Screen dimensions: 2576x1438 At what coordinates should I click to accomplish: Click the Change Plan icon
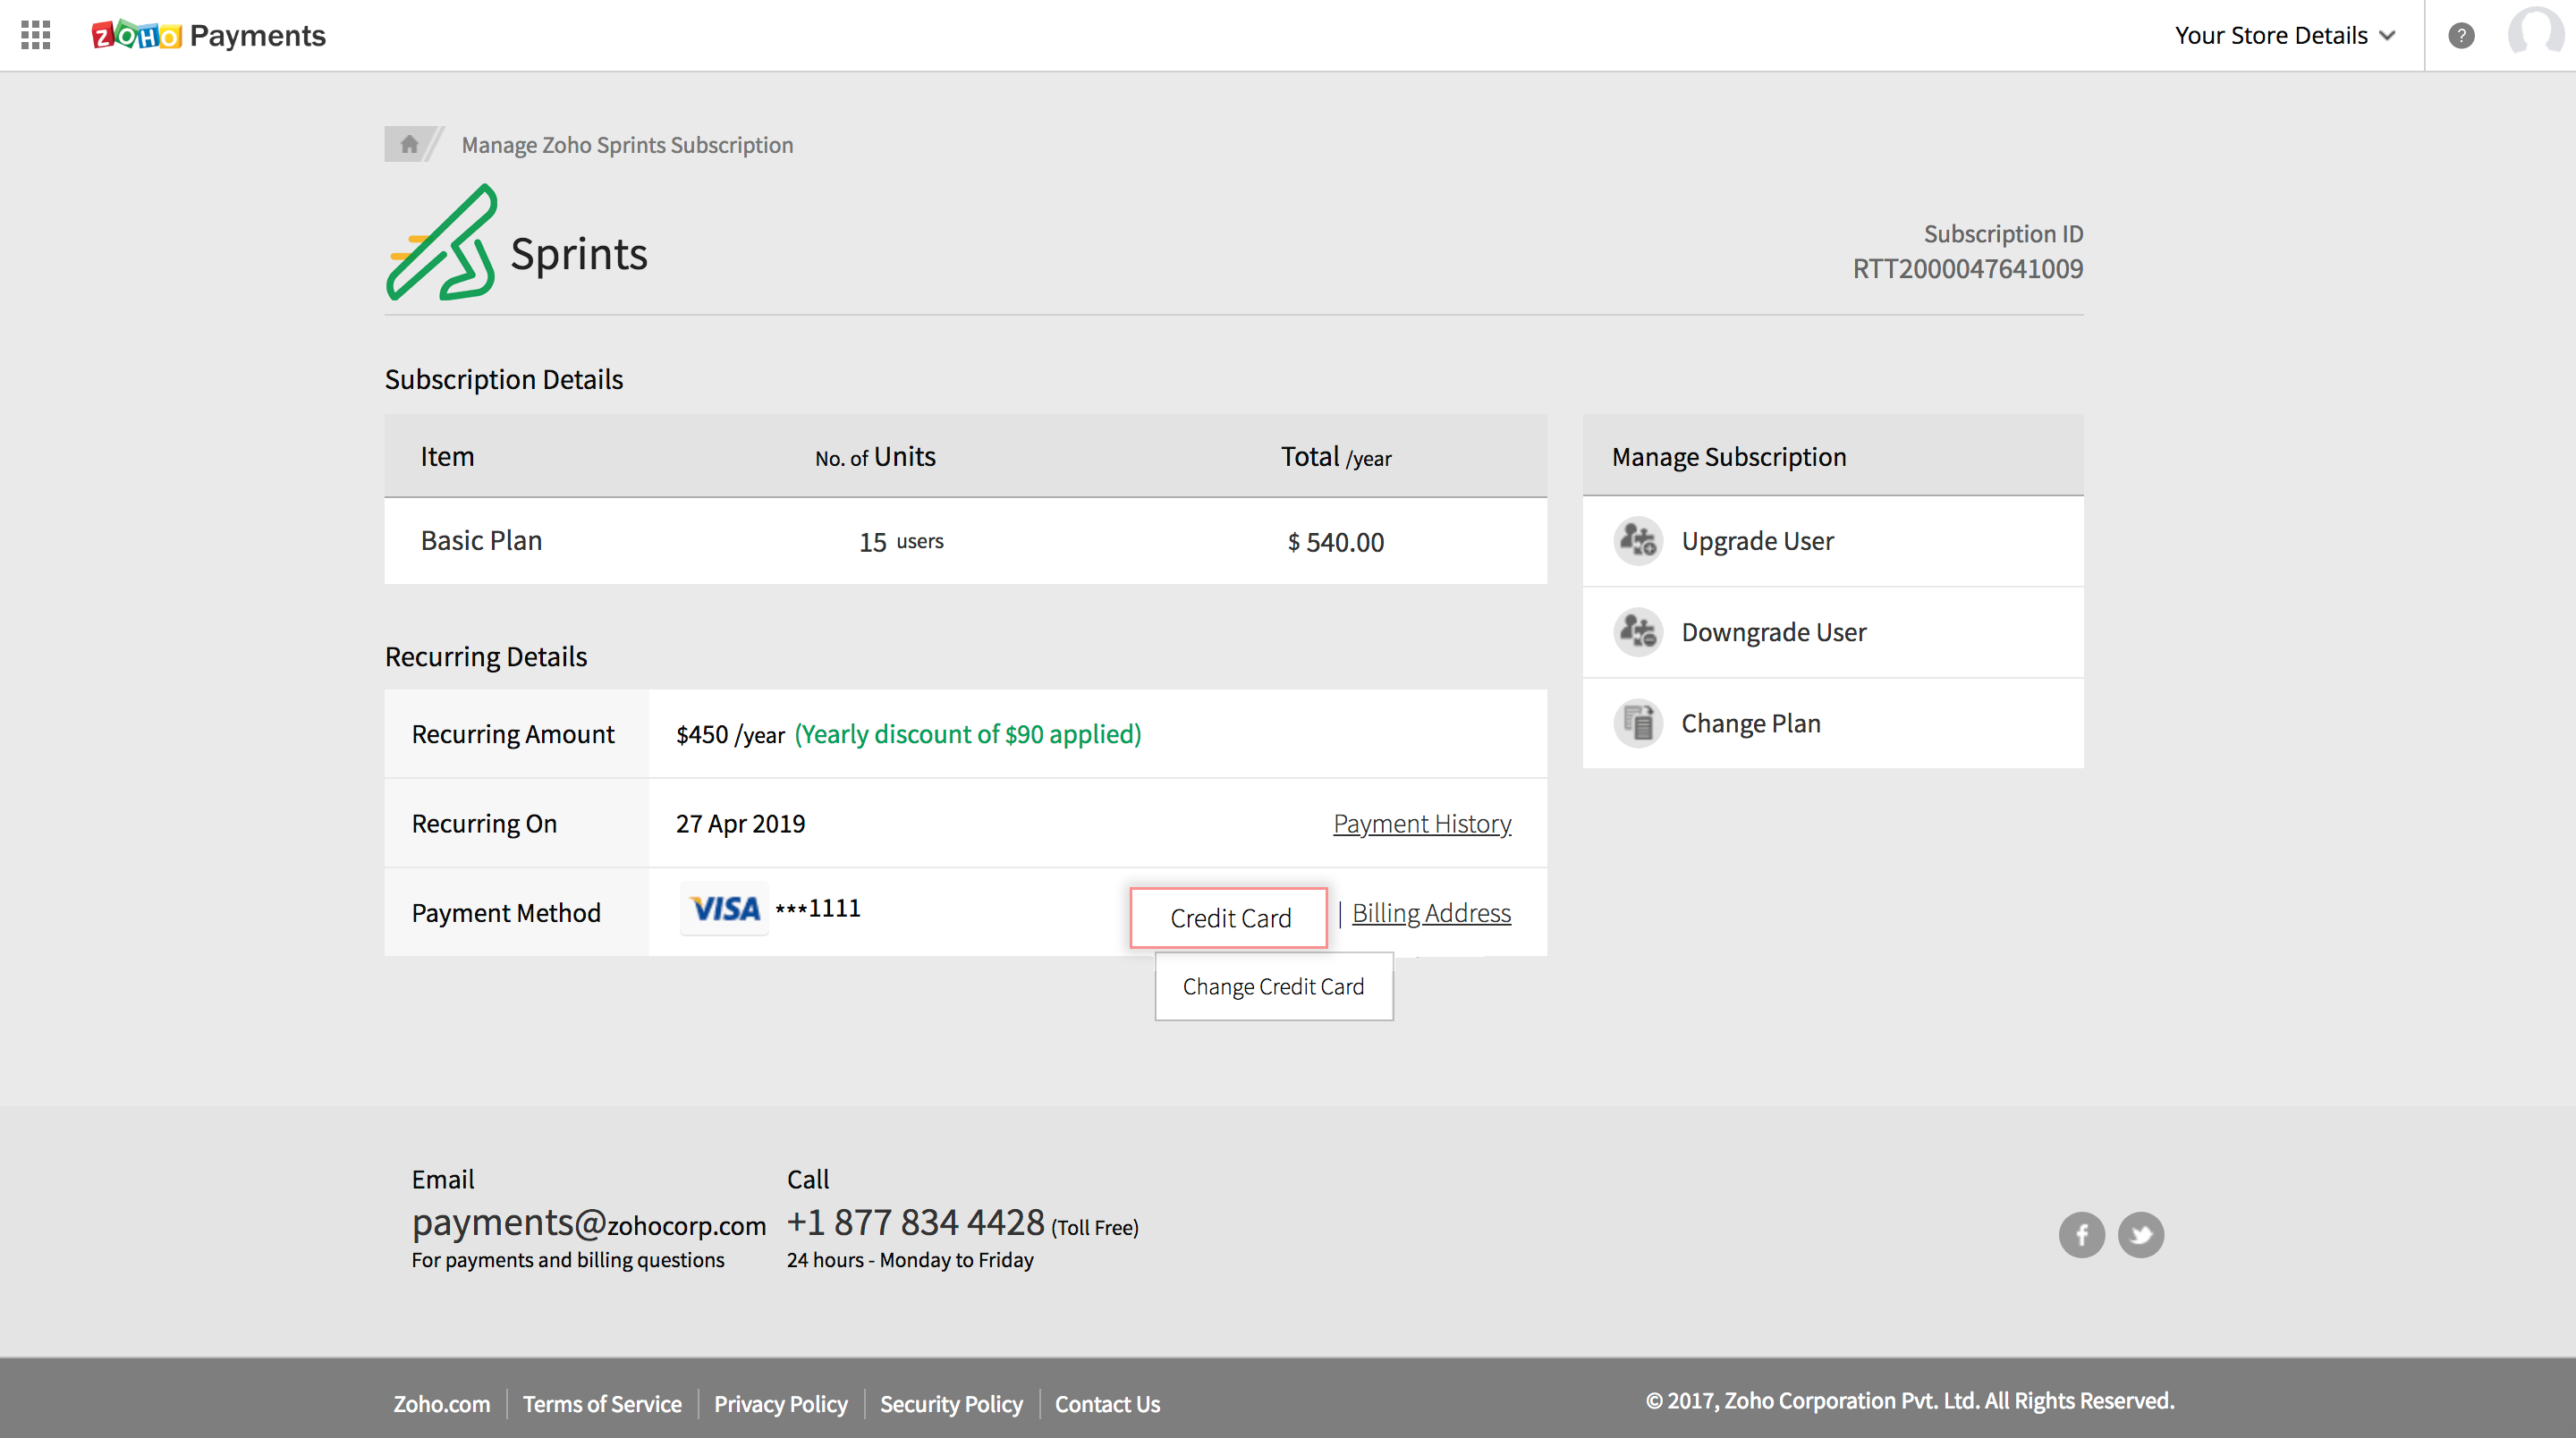pyautogui.click(x=1638, y=723)
